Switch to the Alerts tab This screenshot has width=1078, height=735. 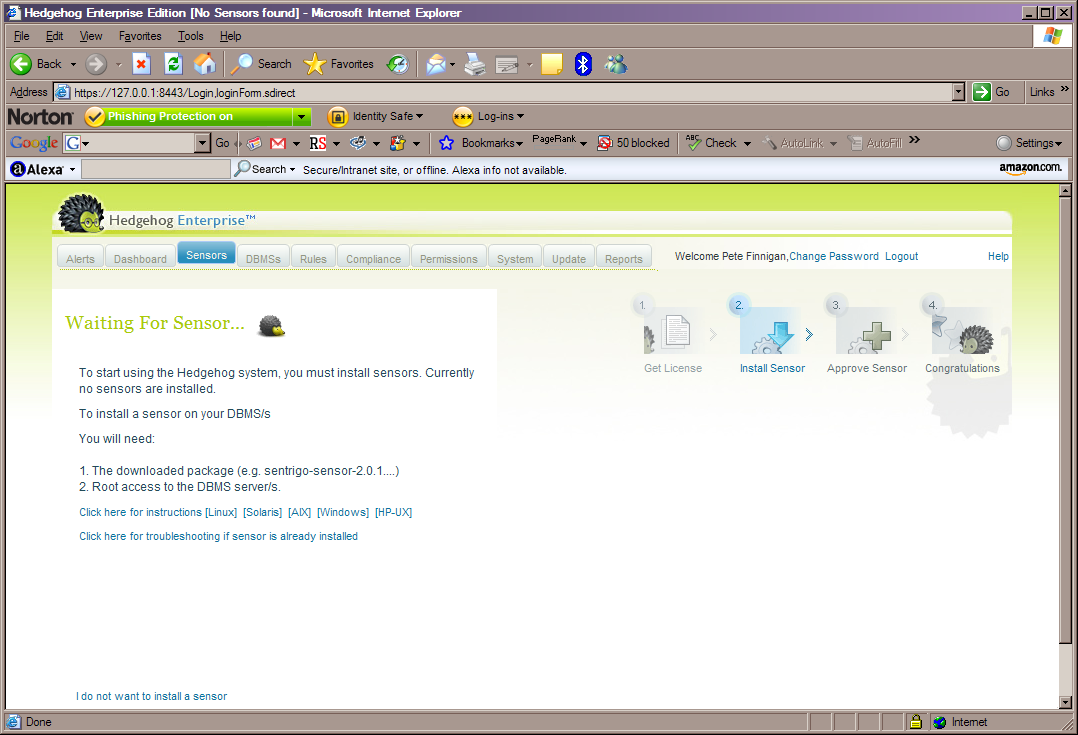pyautogui.click(x=80, y=259)
